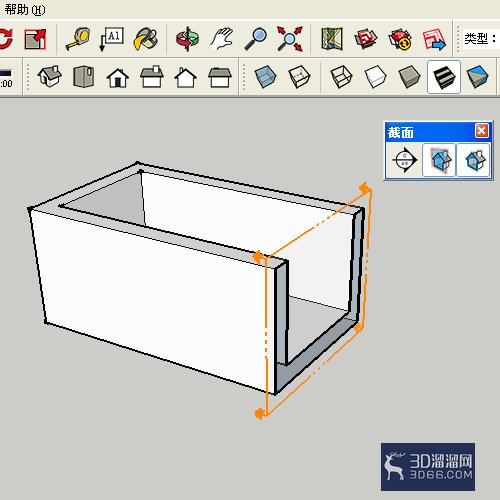Image resolution: width=500 pixels, height=500 pixels.
Task: Switch to Top view
Action: [83, 77]
